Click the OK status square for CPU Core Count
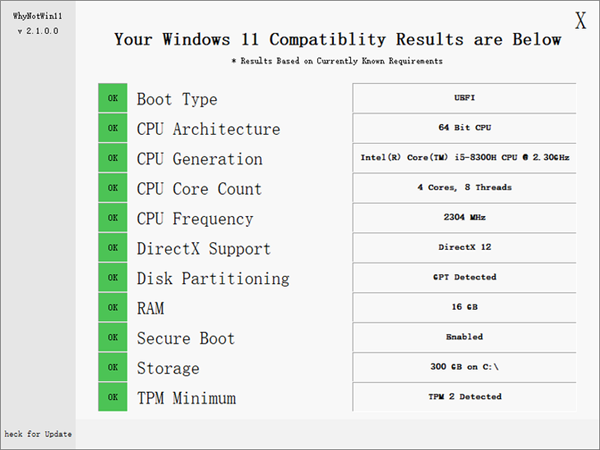The width and height of the screenshot is (600, 450). 113,188
